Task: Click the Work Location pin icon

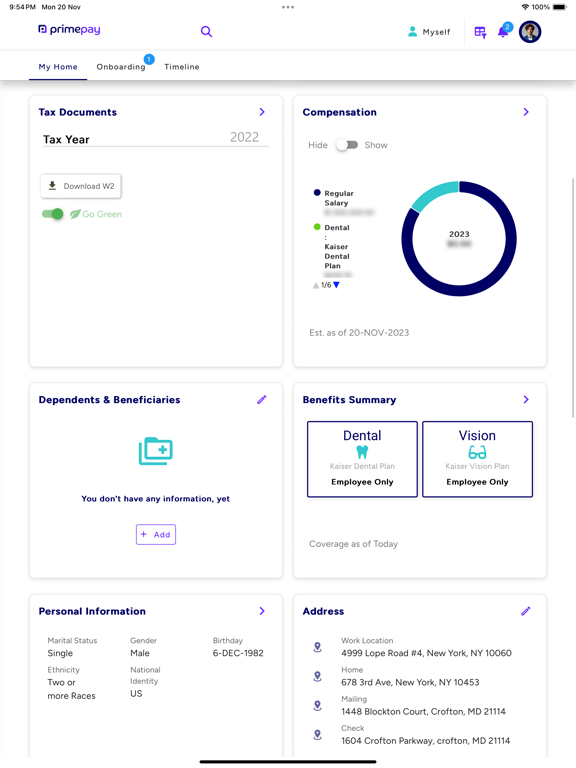Action: pos(317,647)
